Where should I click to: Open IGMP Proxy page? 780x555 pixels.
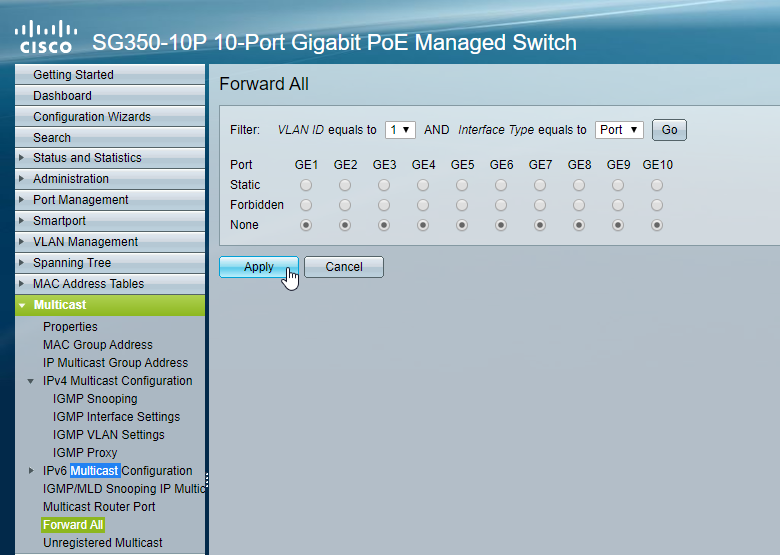click(85, 453)
